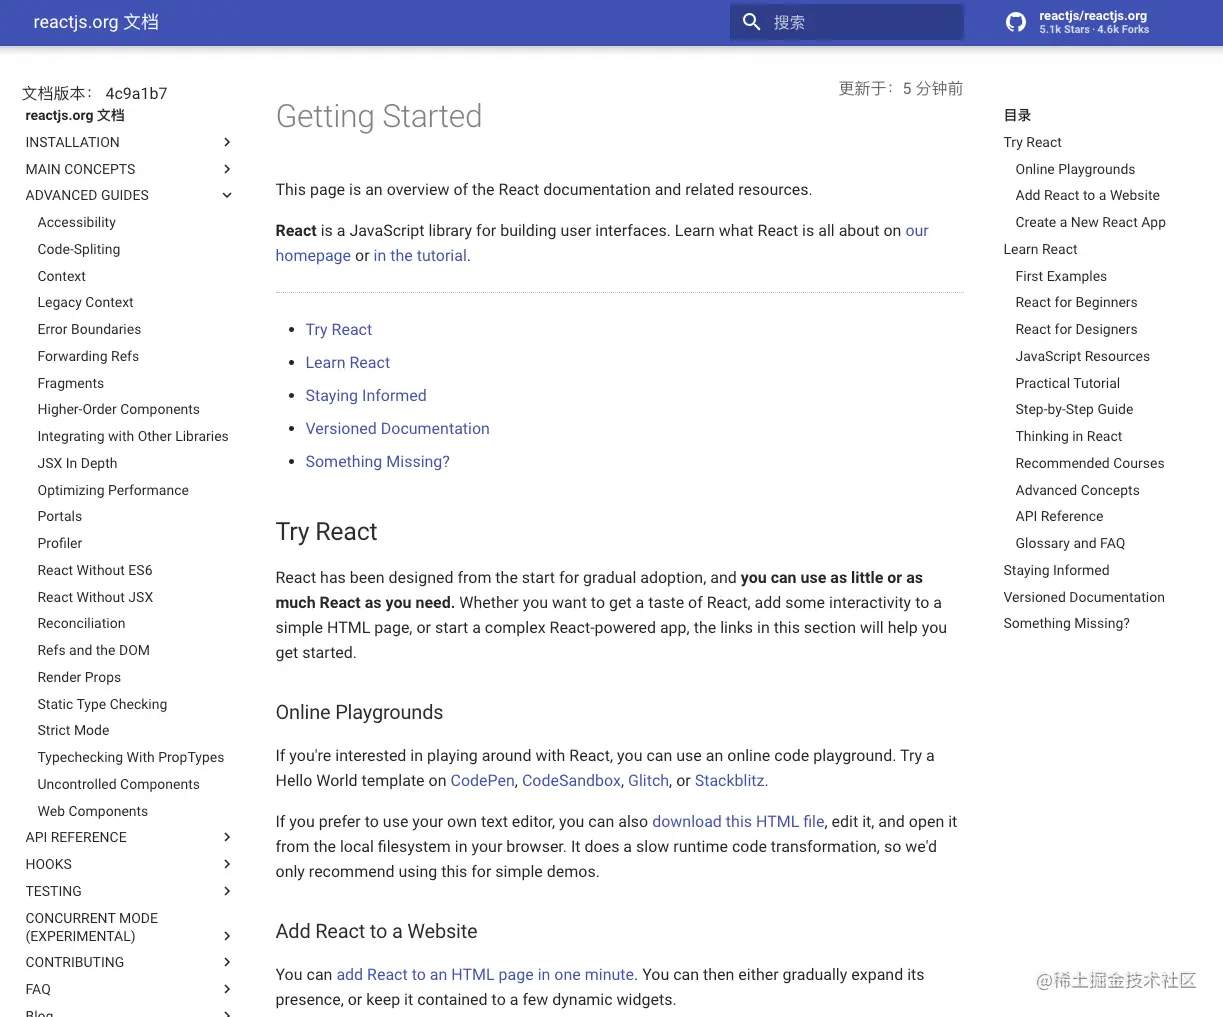Screen dimensions: 1223x1017
Task: Click the search magnifier icon
Action: coord(751,22)
